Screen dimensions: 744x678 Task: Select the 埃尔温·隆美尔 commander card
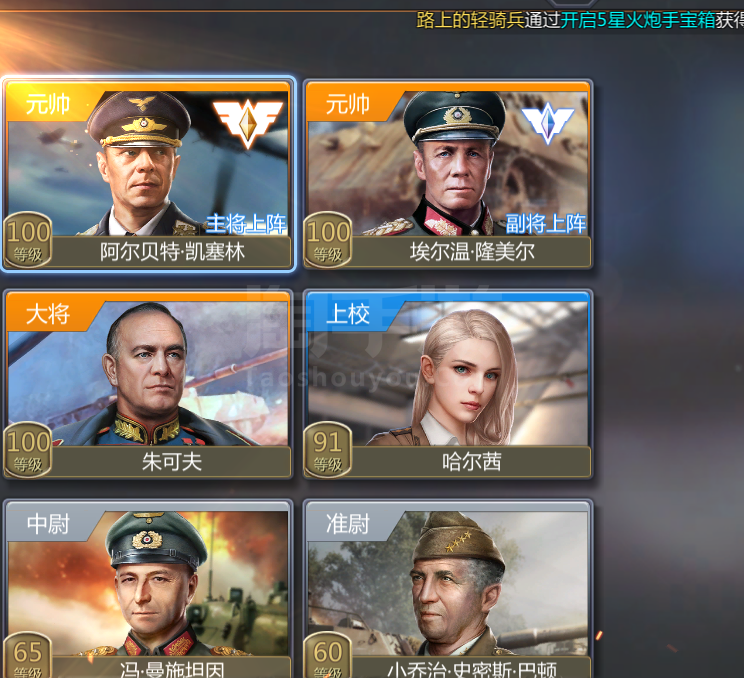tap(448, 174)
